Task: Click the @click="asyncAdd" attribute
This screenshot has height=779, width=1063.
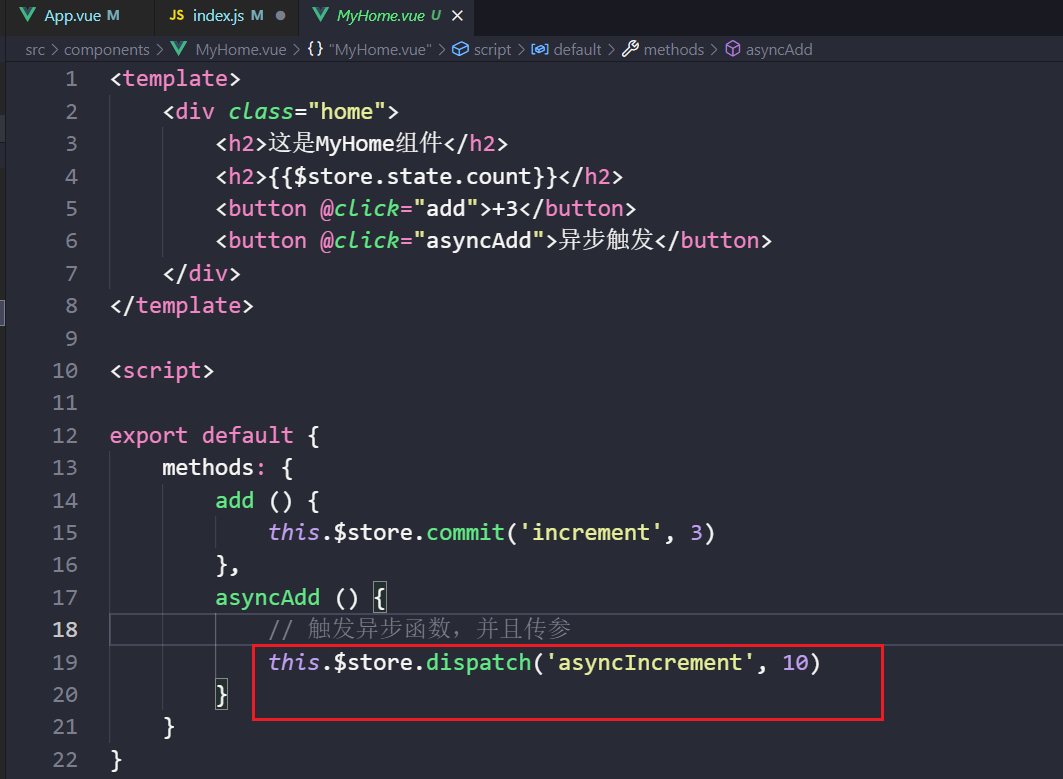Action: 433,241
